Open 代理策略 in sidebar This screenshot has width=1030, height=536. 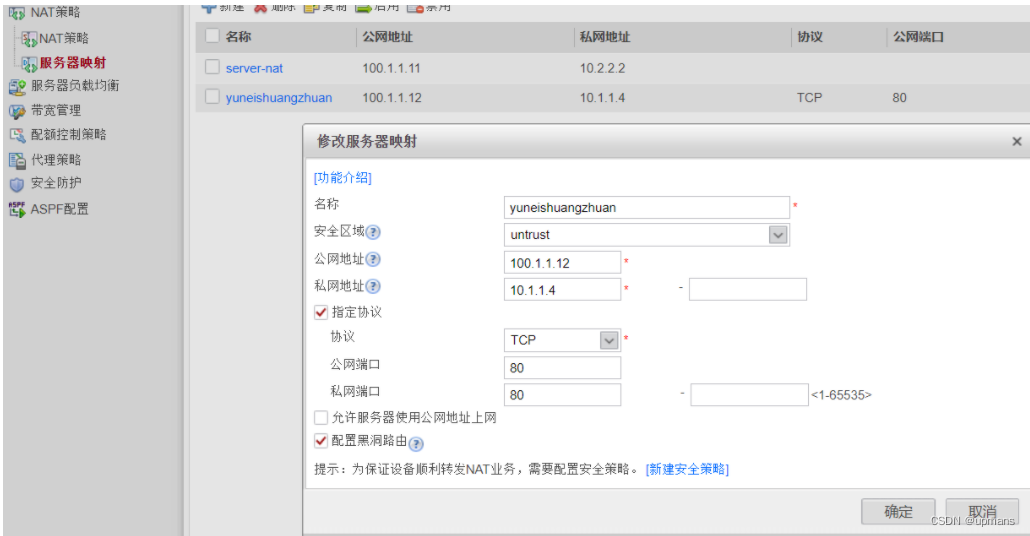coord(56,160)
